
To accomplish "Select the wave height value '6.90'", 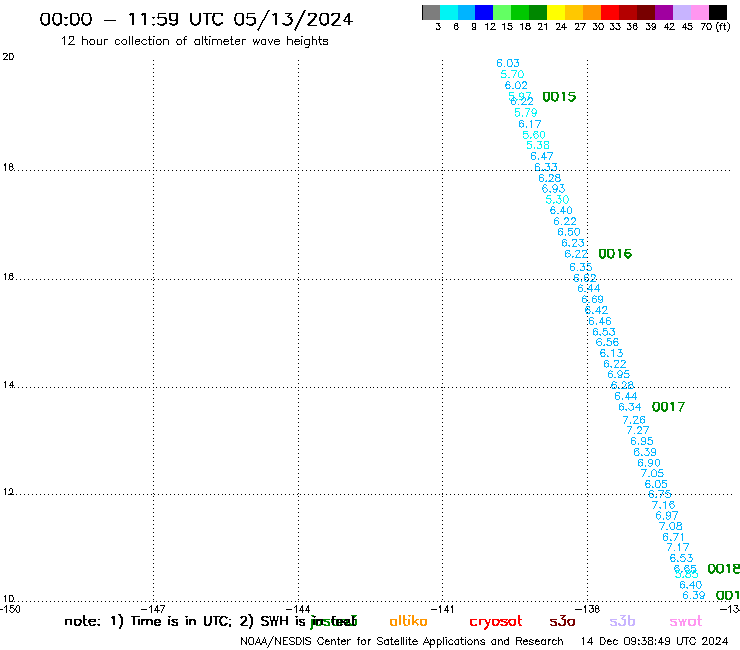I will pos(649,463).
